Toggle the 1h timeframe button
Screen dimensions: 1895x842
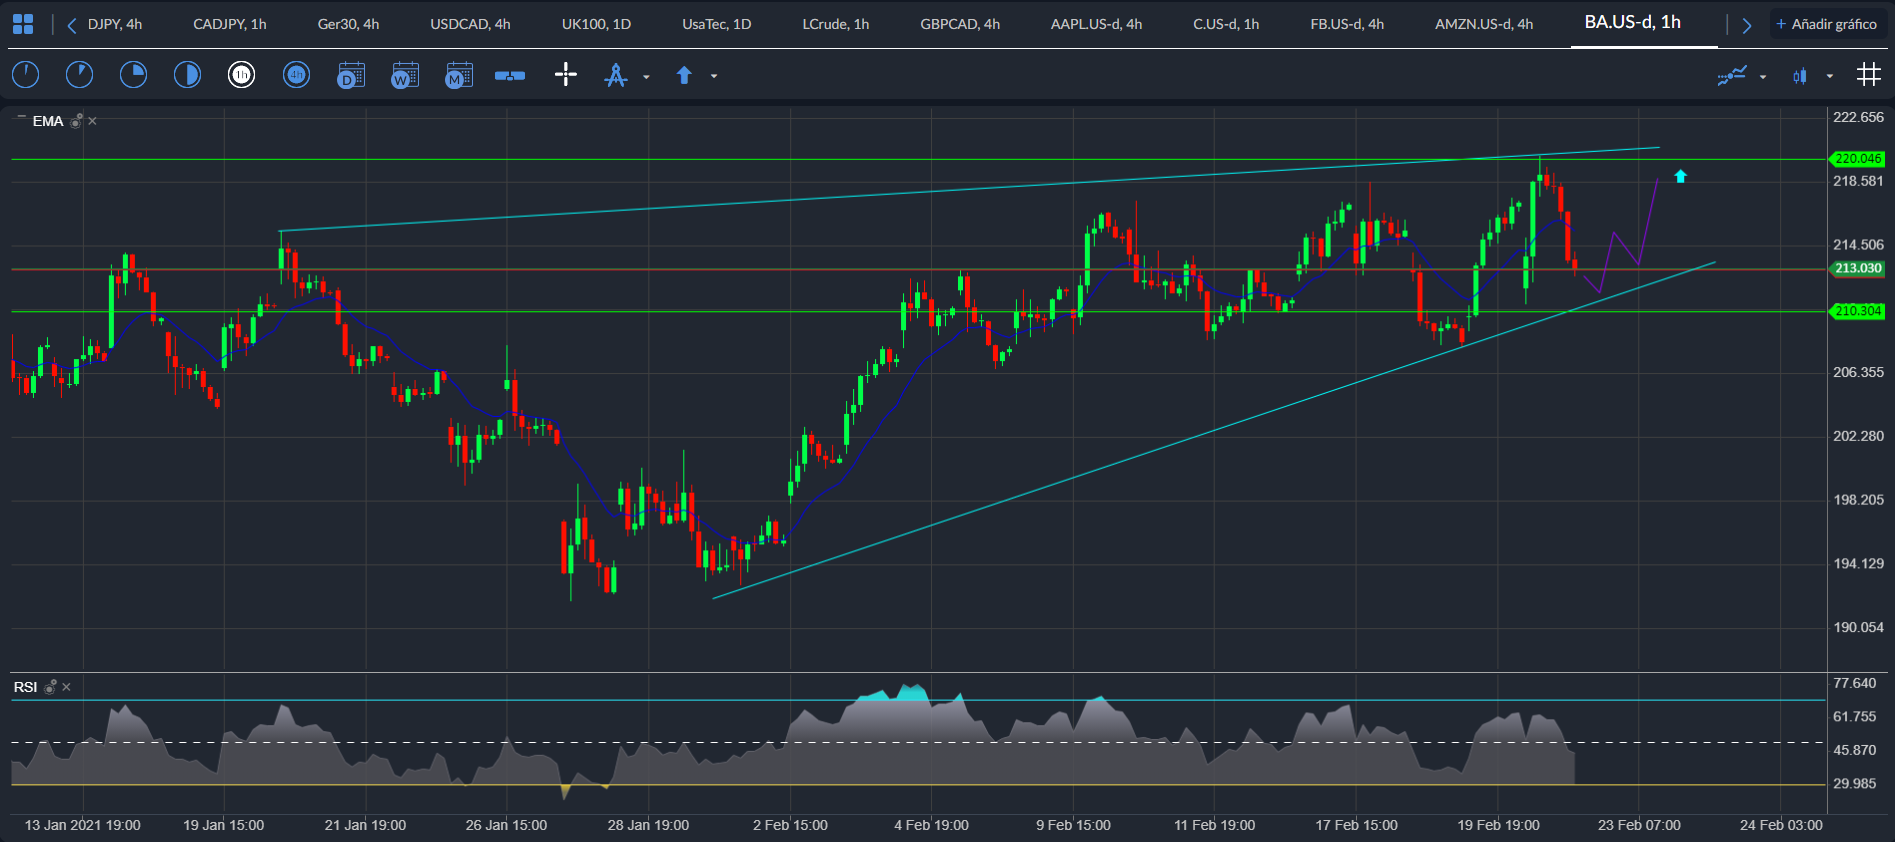(242, 75)
